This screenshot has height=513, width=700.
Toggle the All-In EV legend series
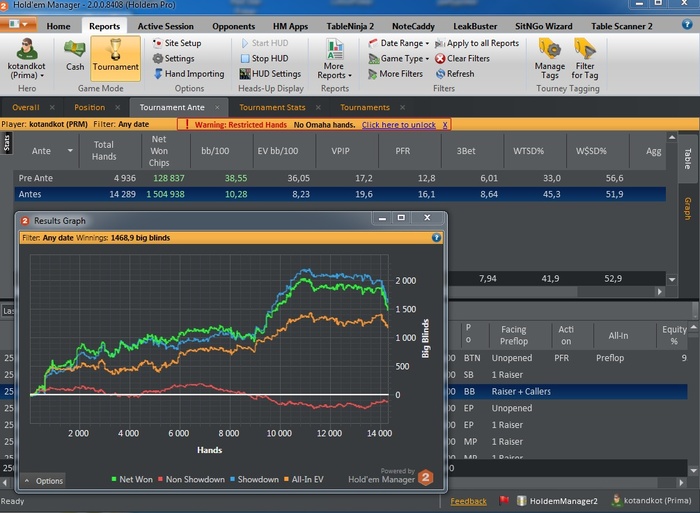tap(303, 479)
